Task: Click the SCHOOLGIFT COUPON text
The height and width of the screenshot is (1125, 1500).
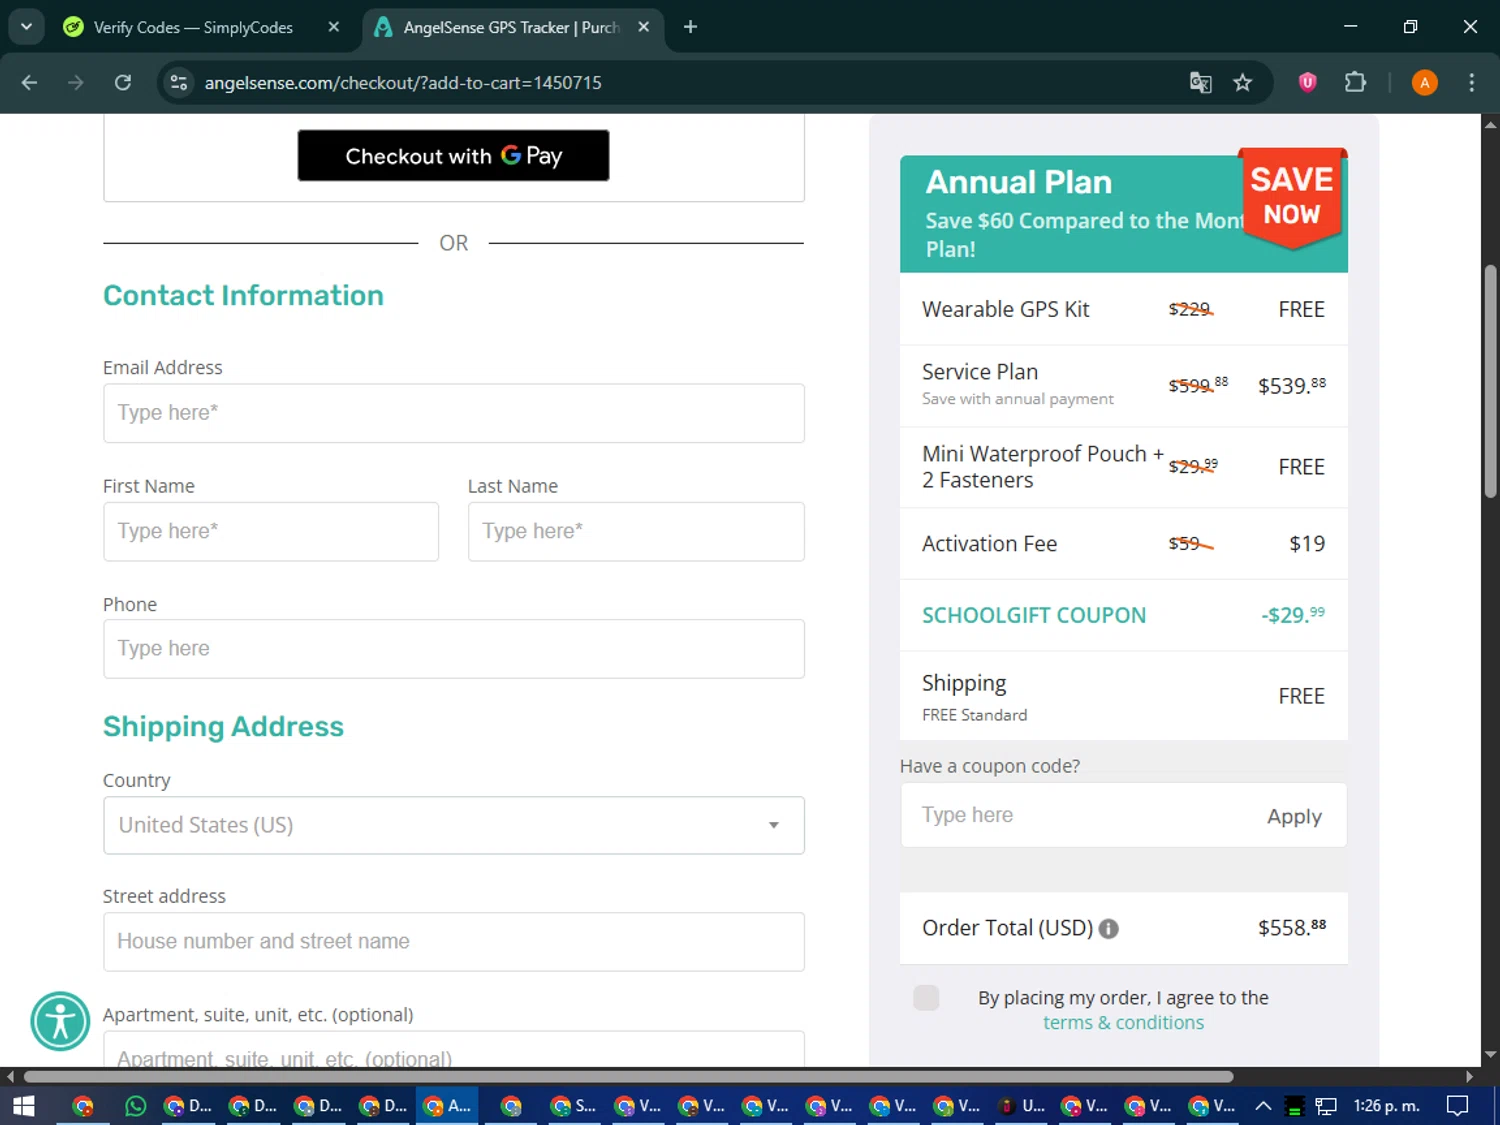Action: [x=1034, y=615]
